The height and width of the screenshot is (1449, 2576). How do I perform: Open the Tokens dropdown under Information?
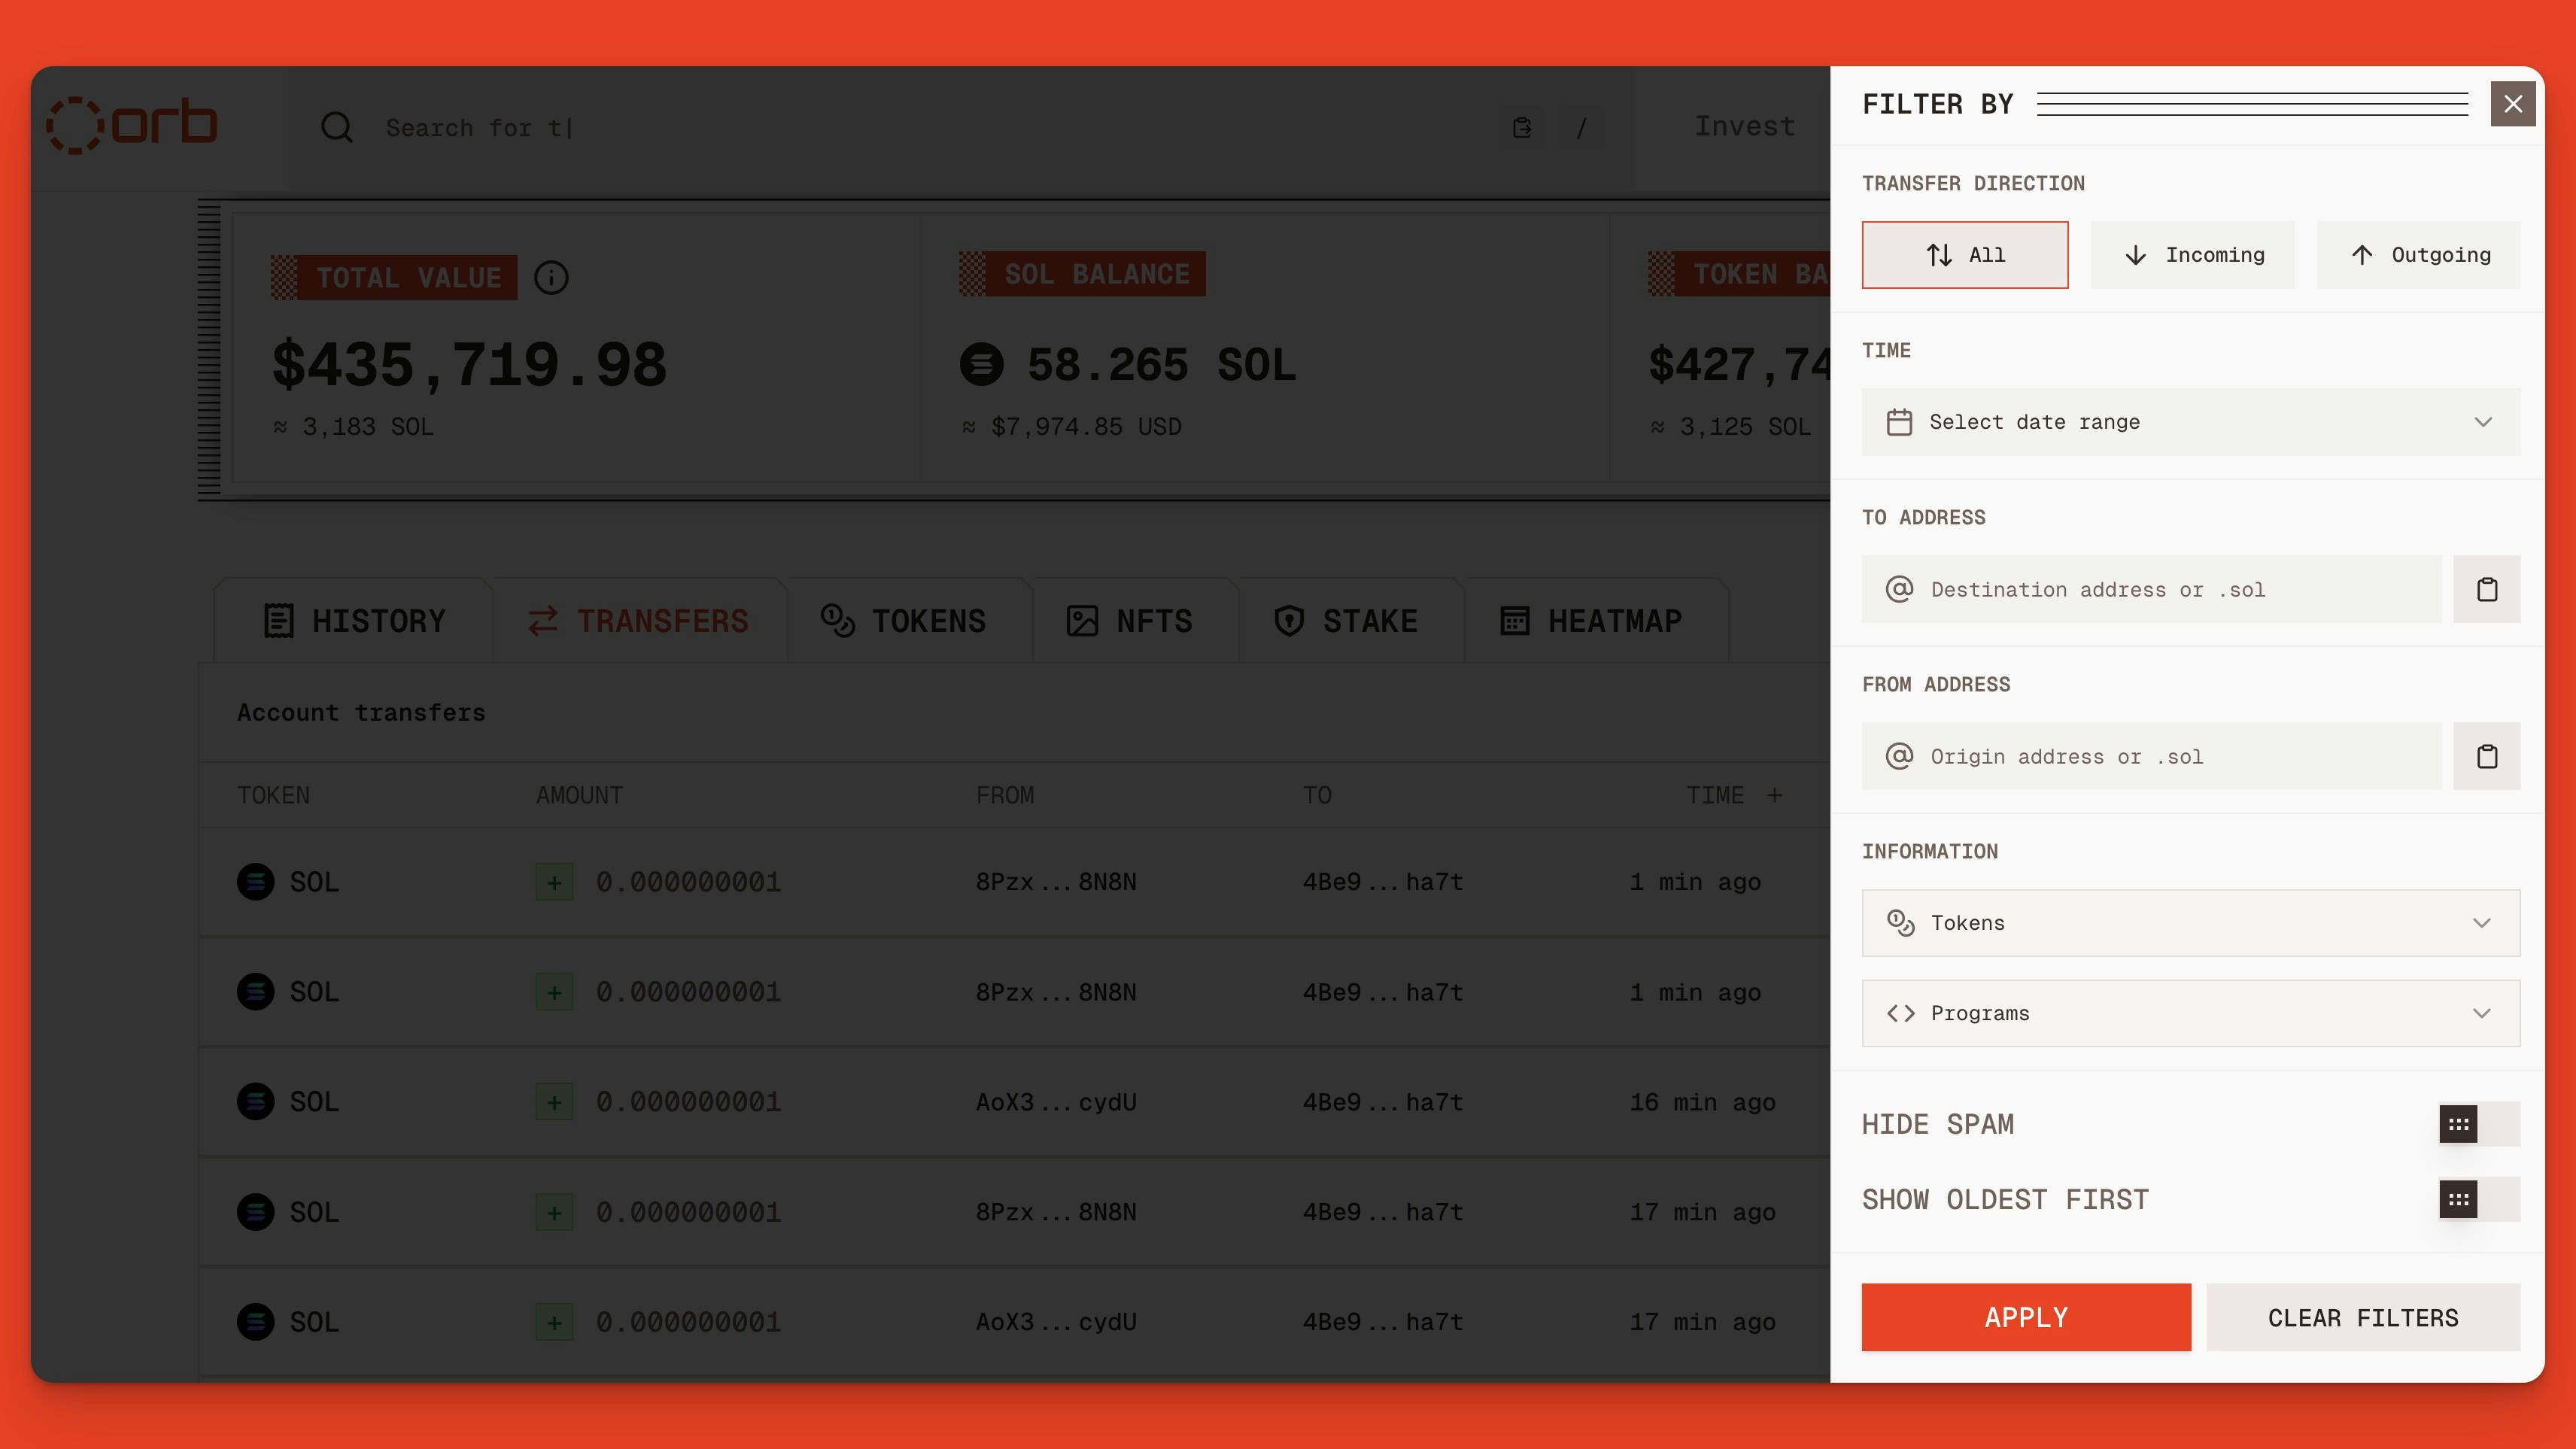coord(2191,922)
